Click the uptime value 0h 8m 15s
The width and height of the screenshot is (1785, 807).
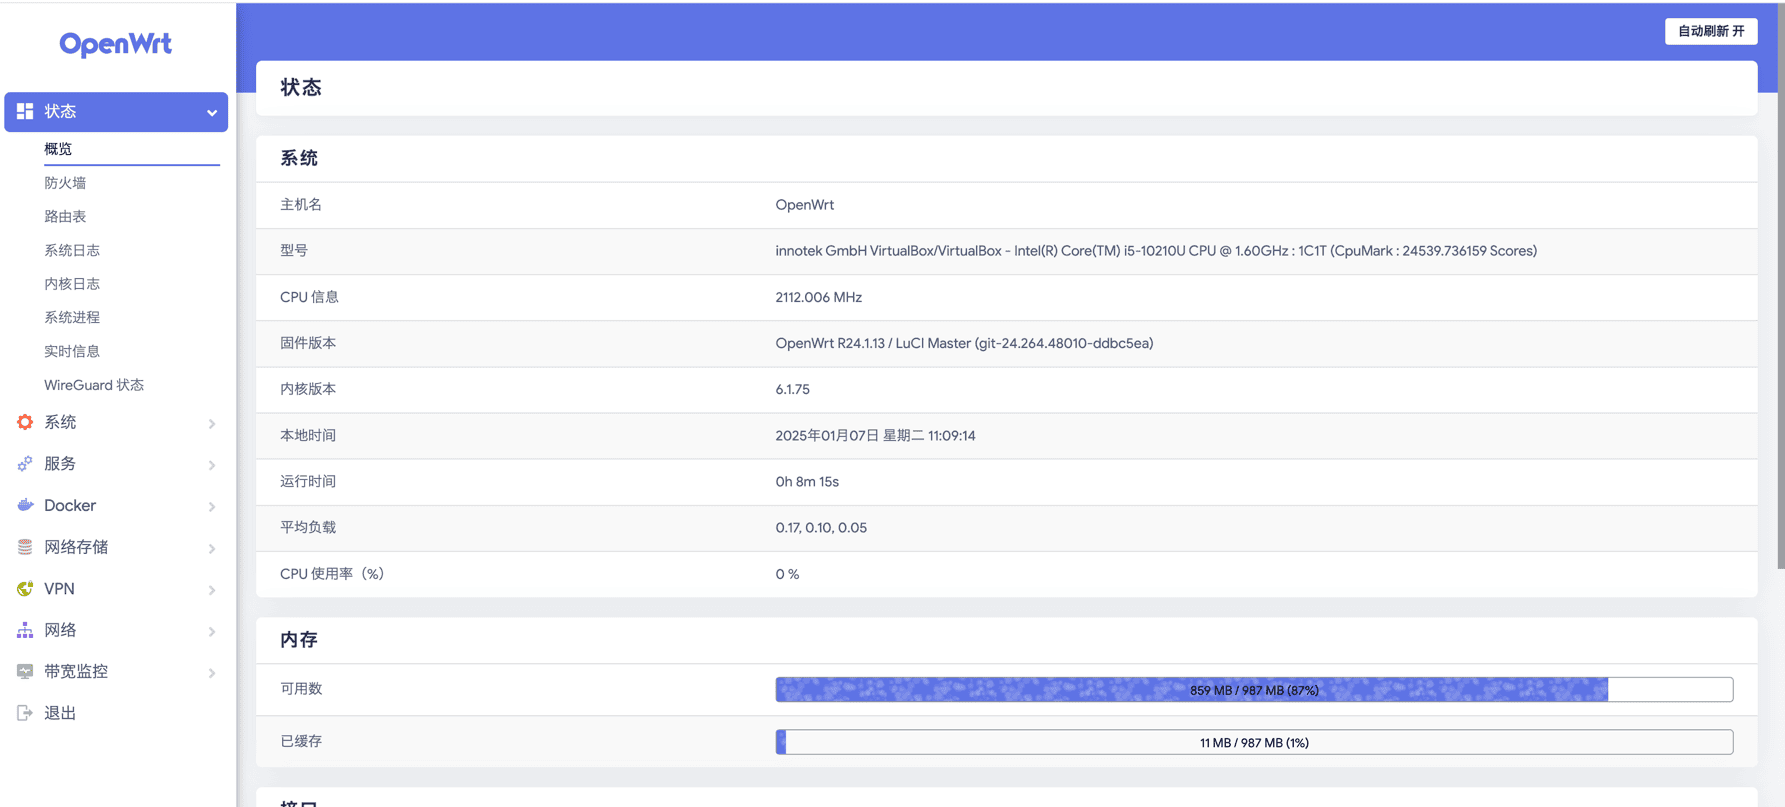[x=807, y=481]
